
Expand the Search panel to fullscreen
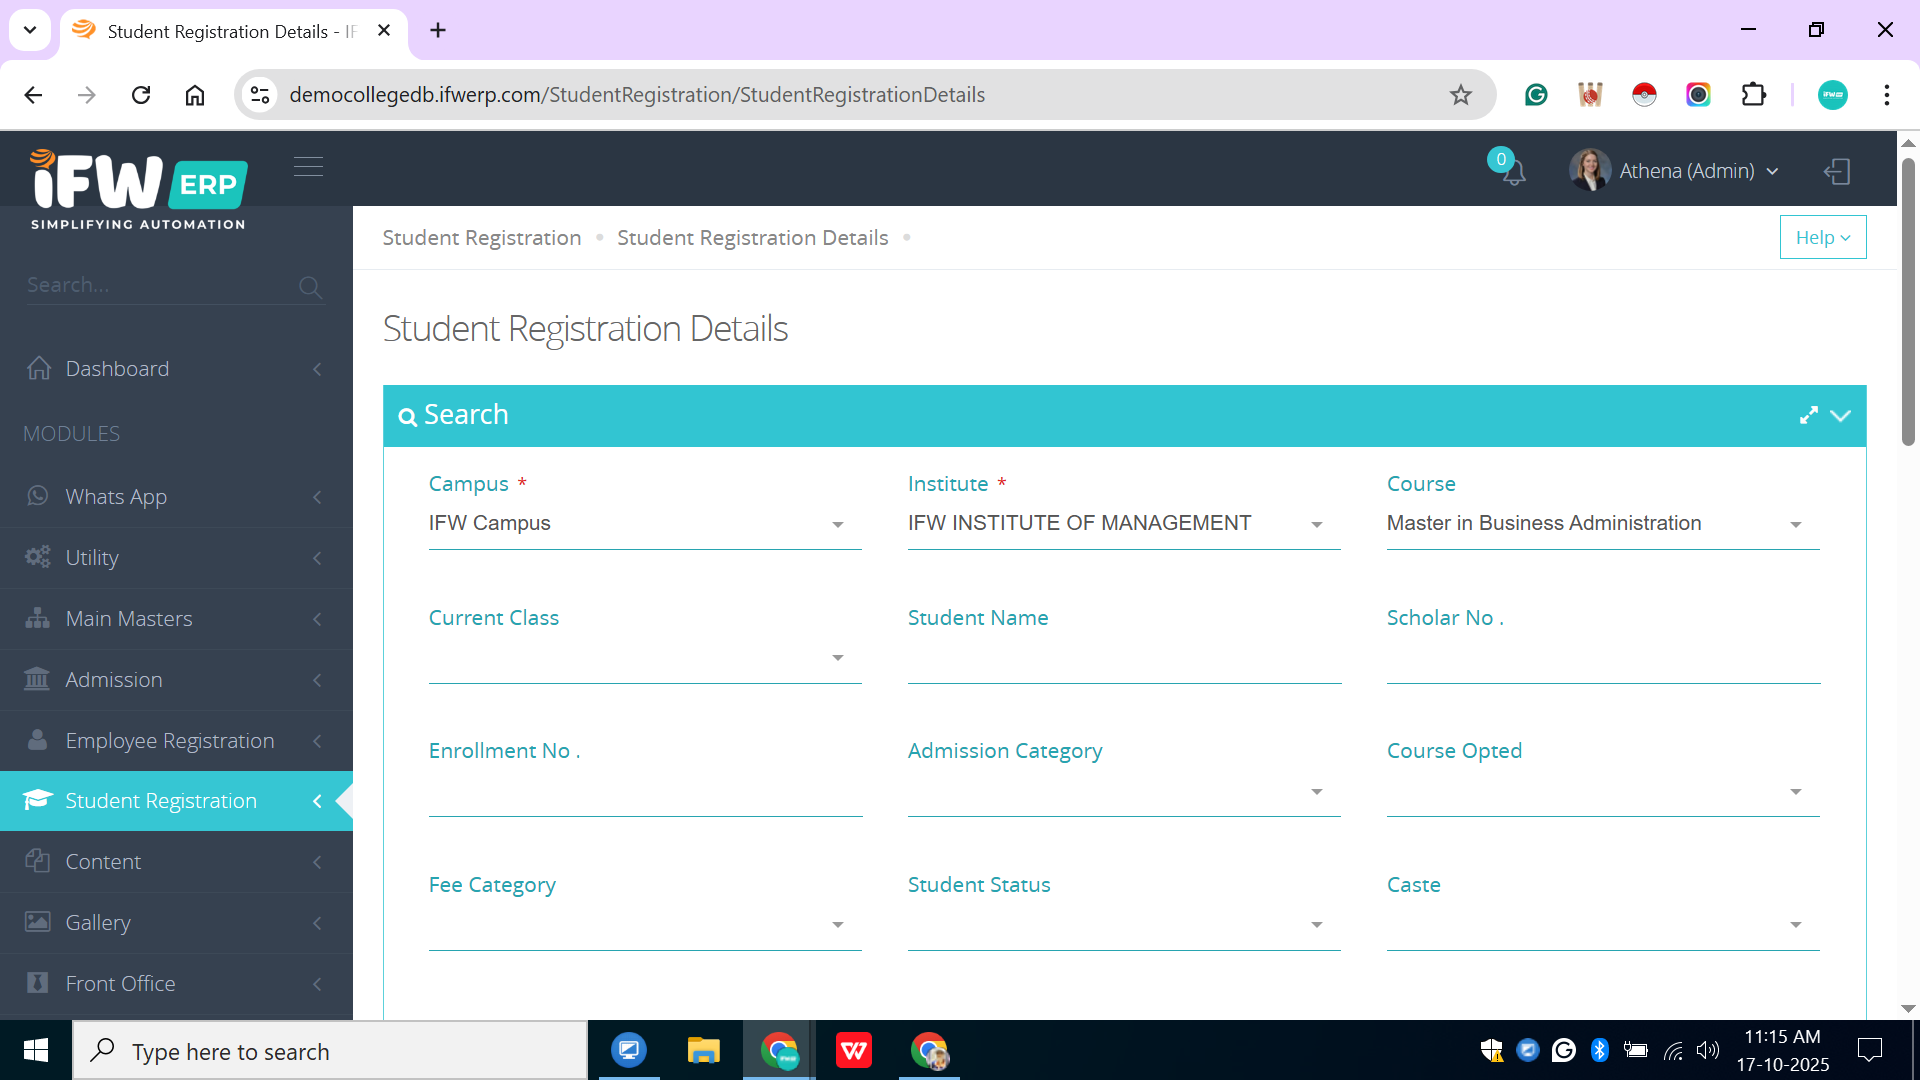[x=1808, y=415]
